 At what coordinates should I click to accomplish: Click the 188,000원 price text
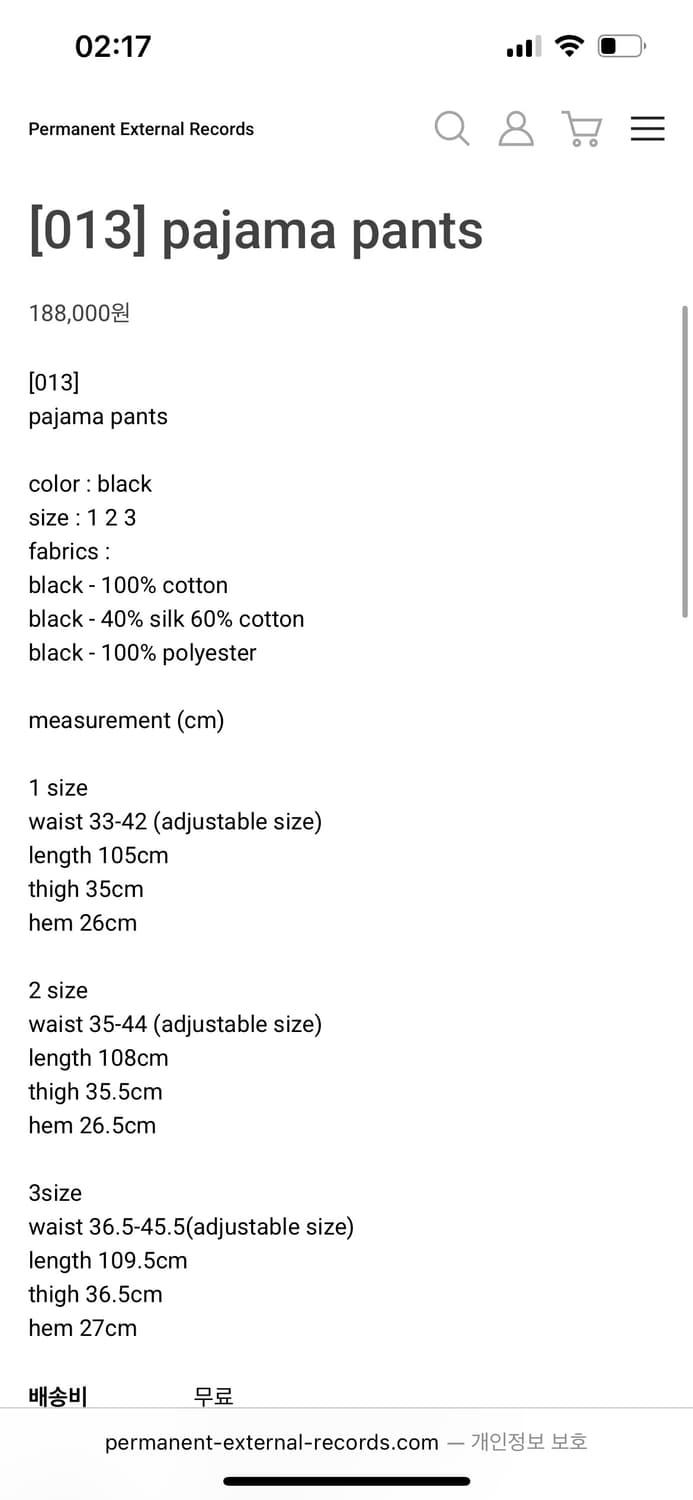click(x=79, y=313)
